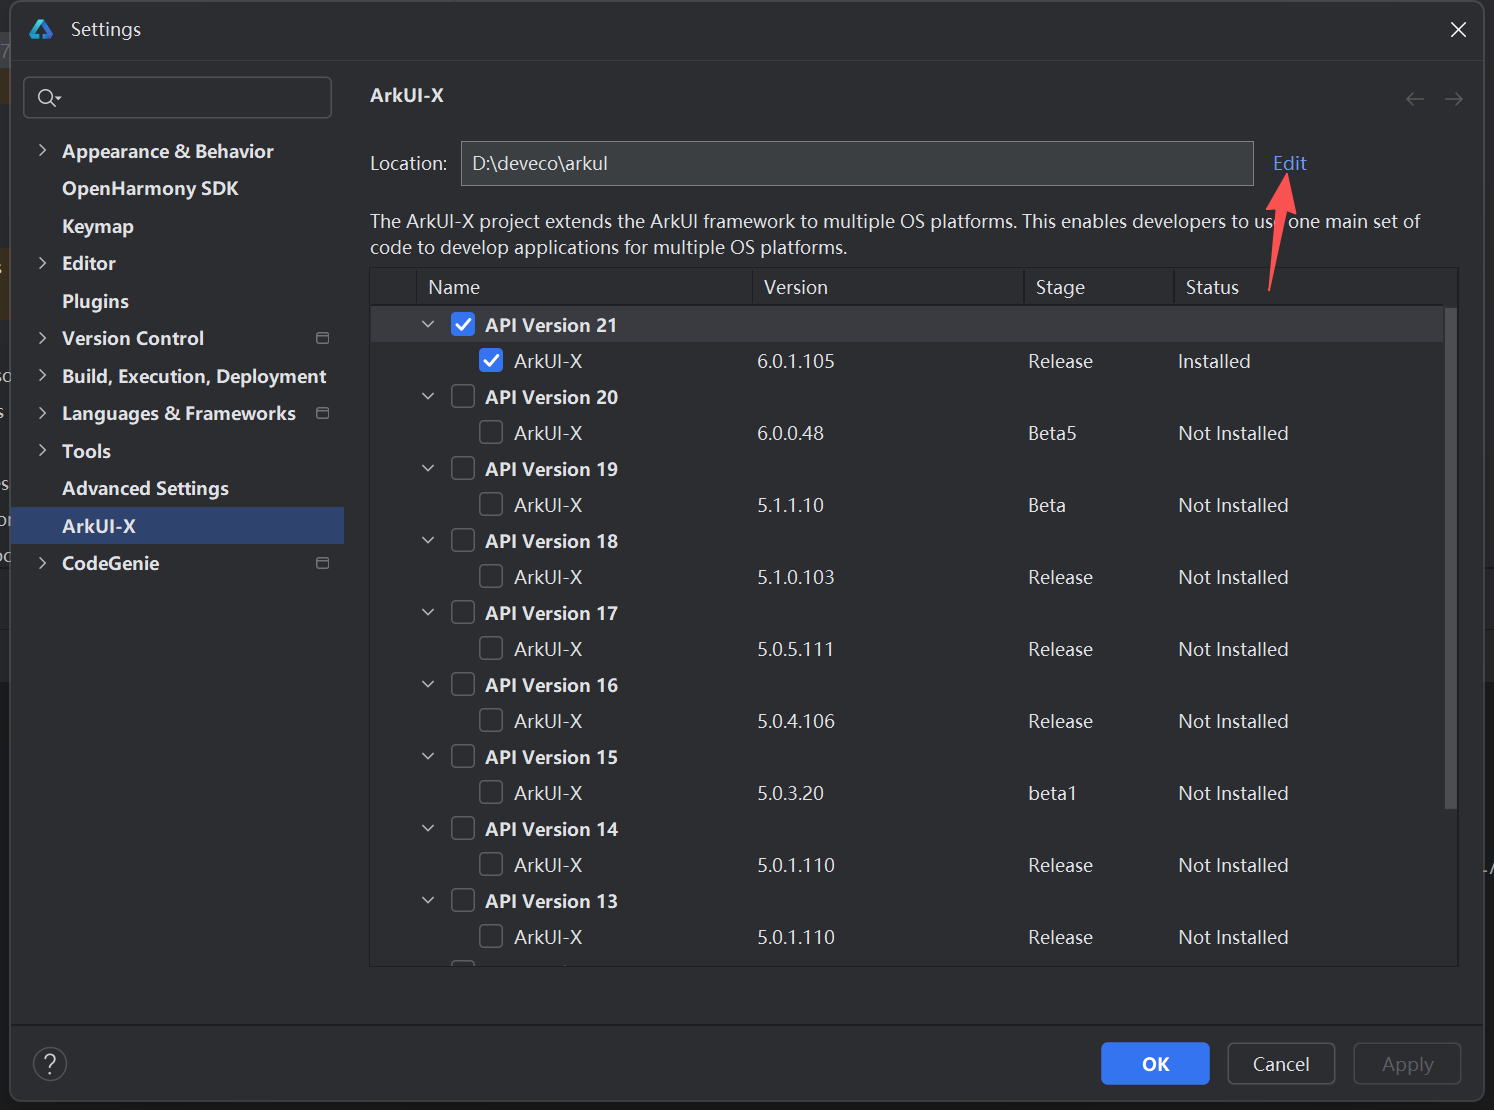
Task: Open the help question mark button
Action: click(50, 1063)
